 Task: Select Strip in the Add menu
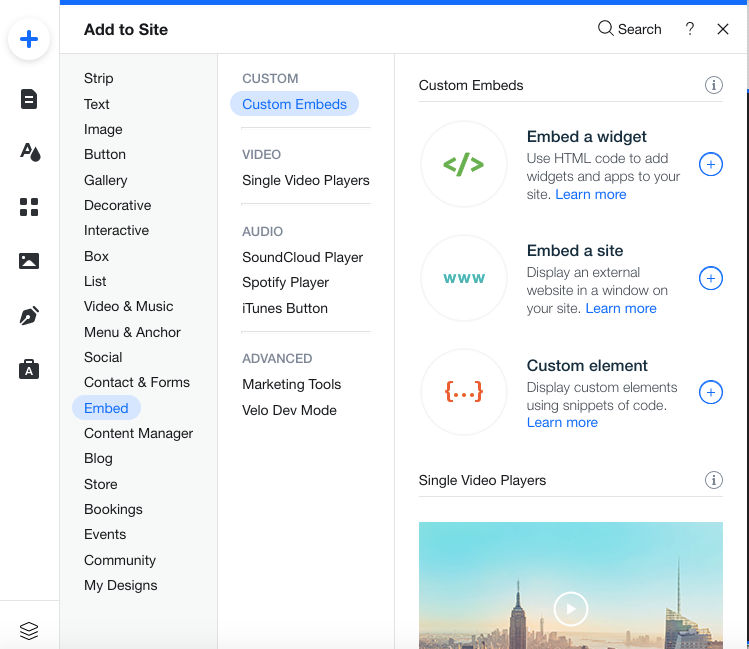coord(98,78)
